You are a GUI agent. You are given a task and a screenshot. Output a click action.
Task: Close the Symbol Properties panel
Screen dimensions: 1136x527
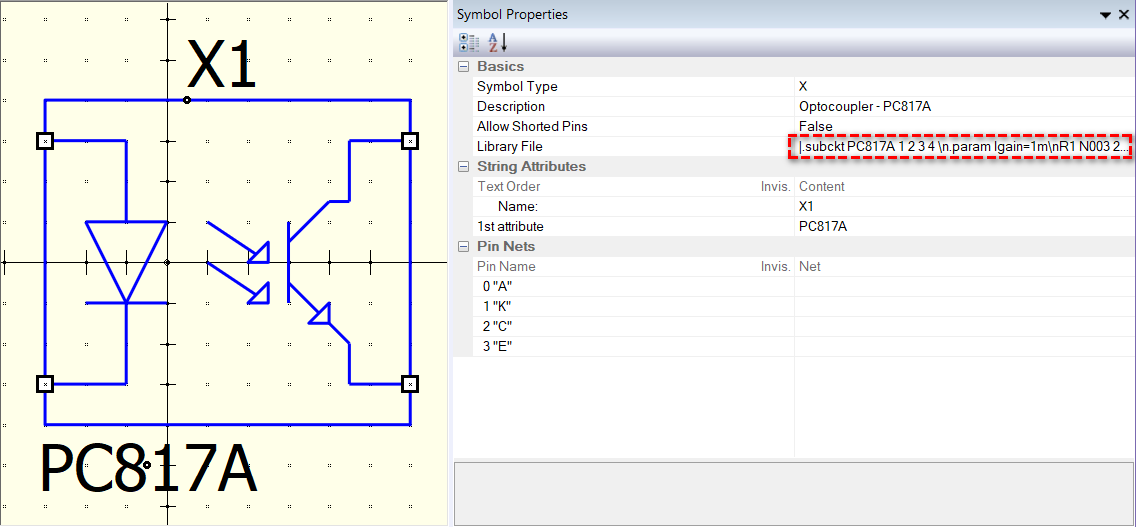[1124, 14]
